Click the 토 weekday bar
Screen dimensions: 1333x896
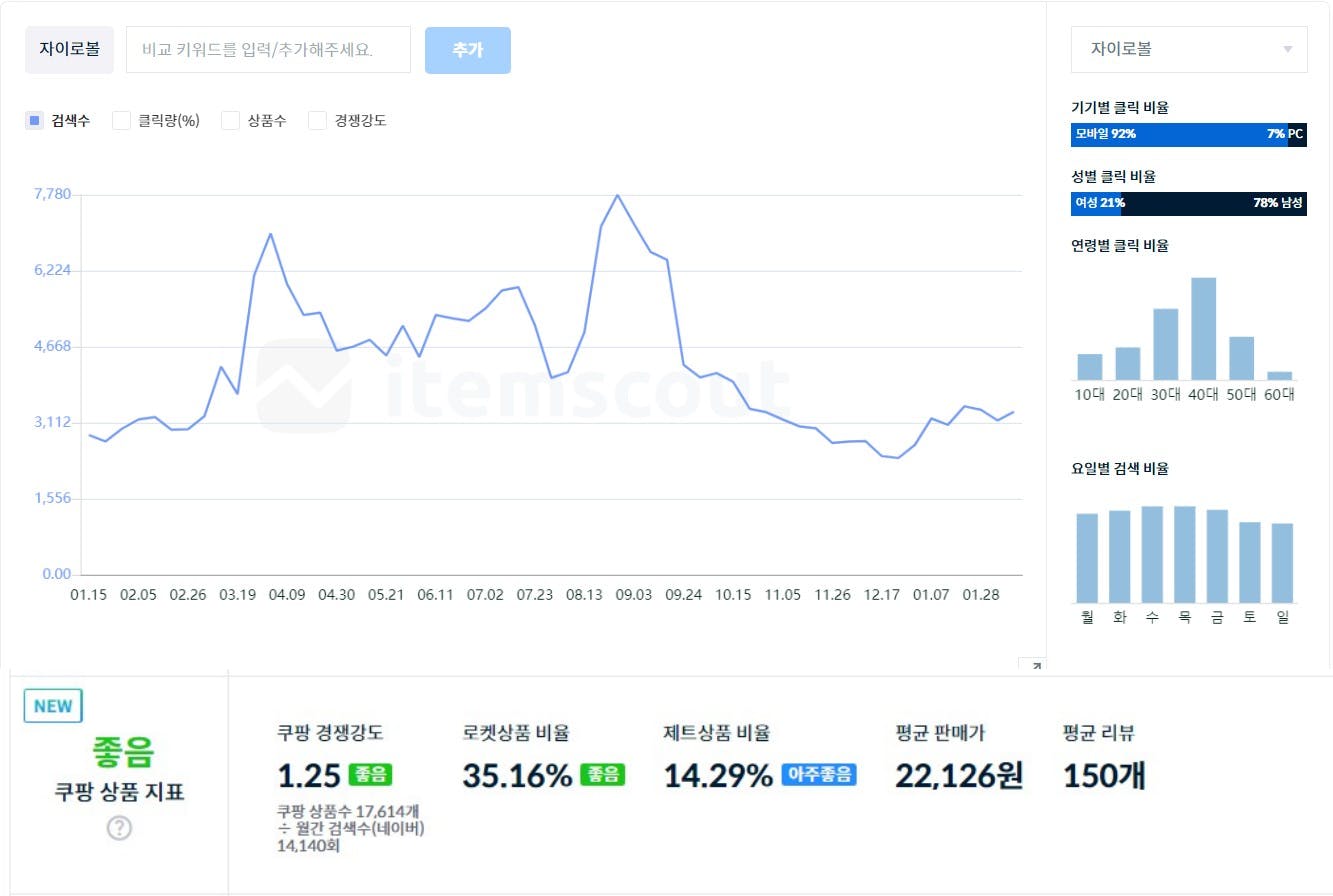pos(1250,562)
